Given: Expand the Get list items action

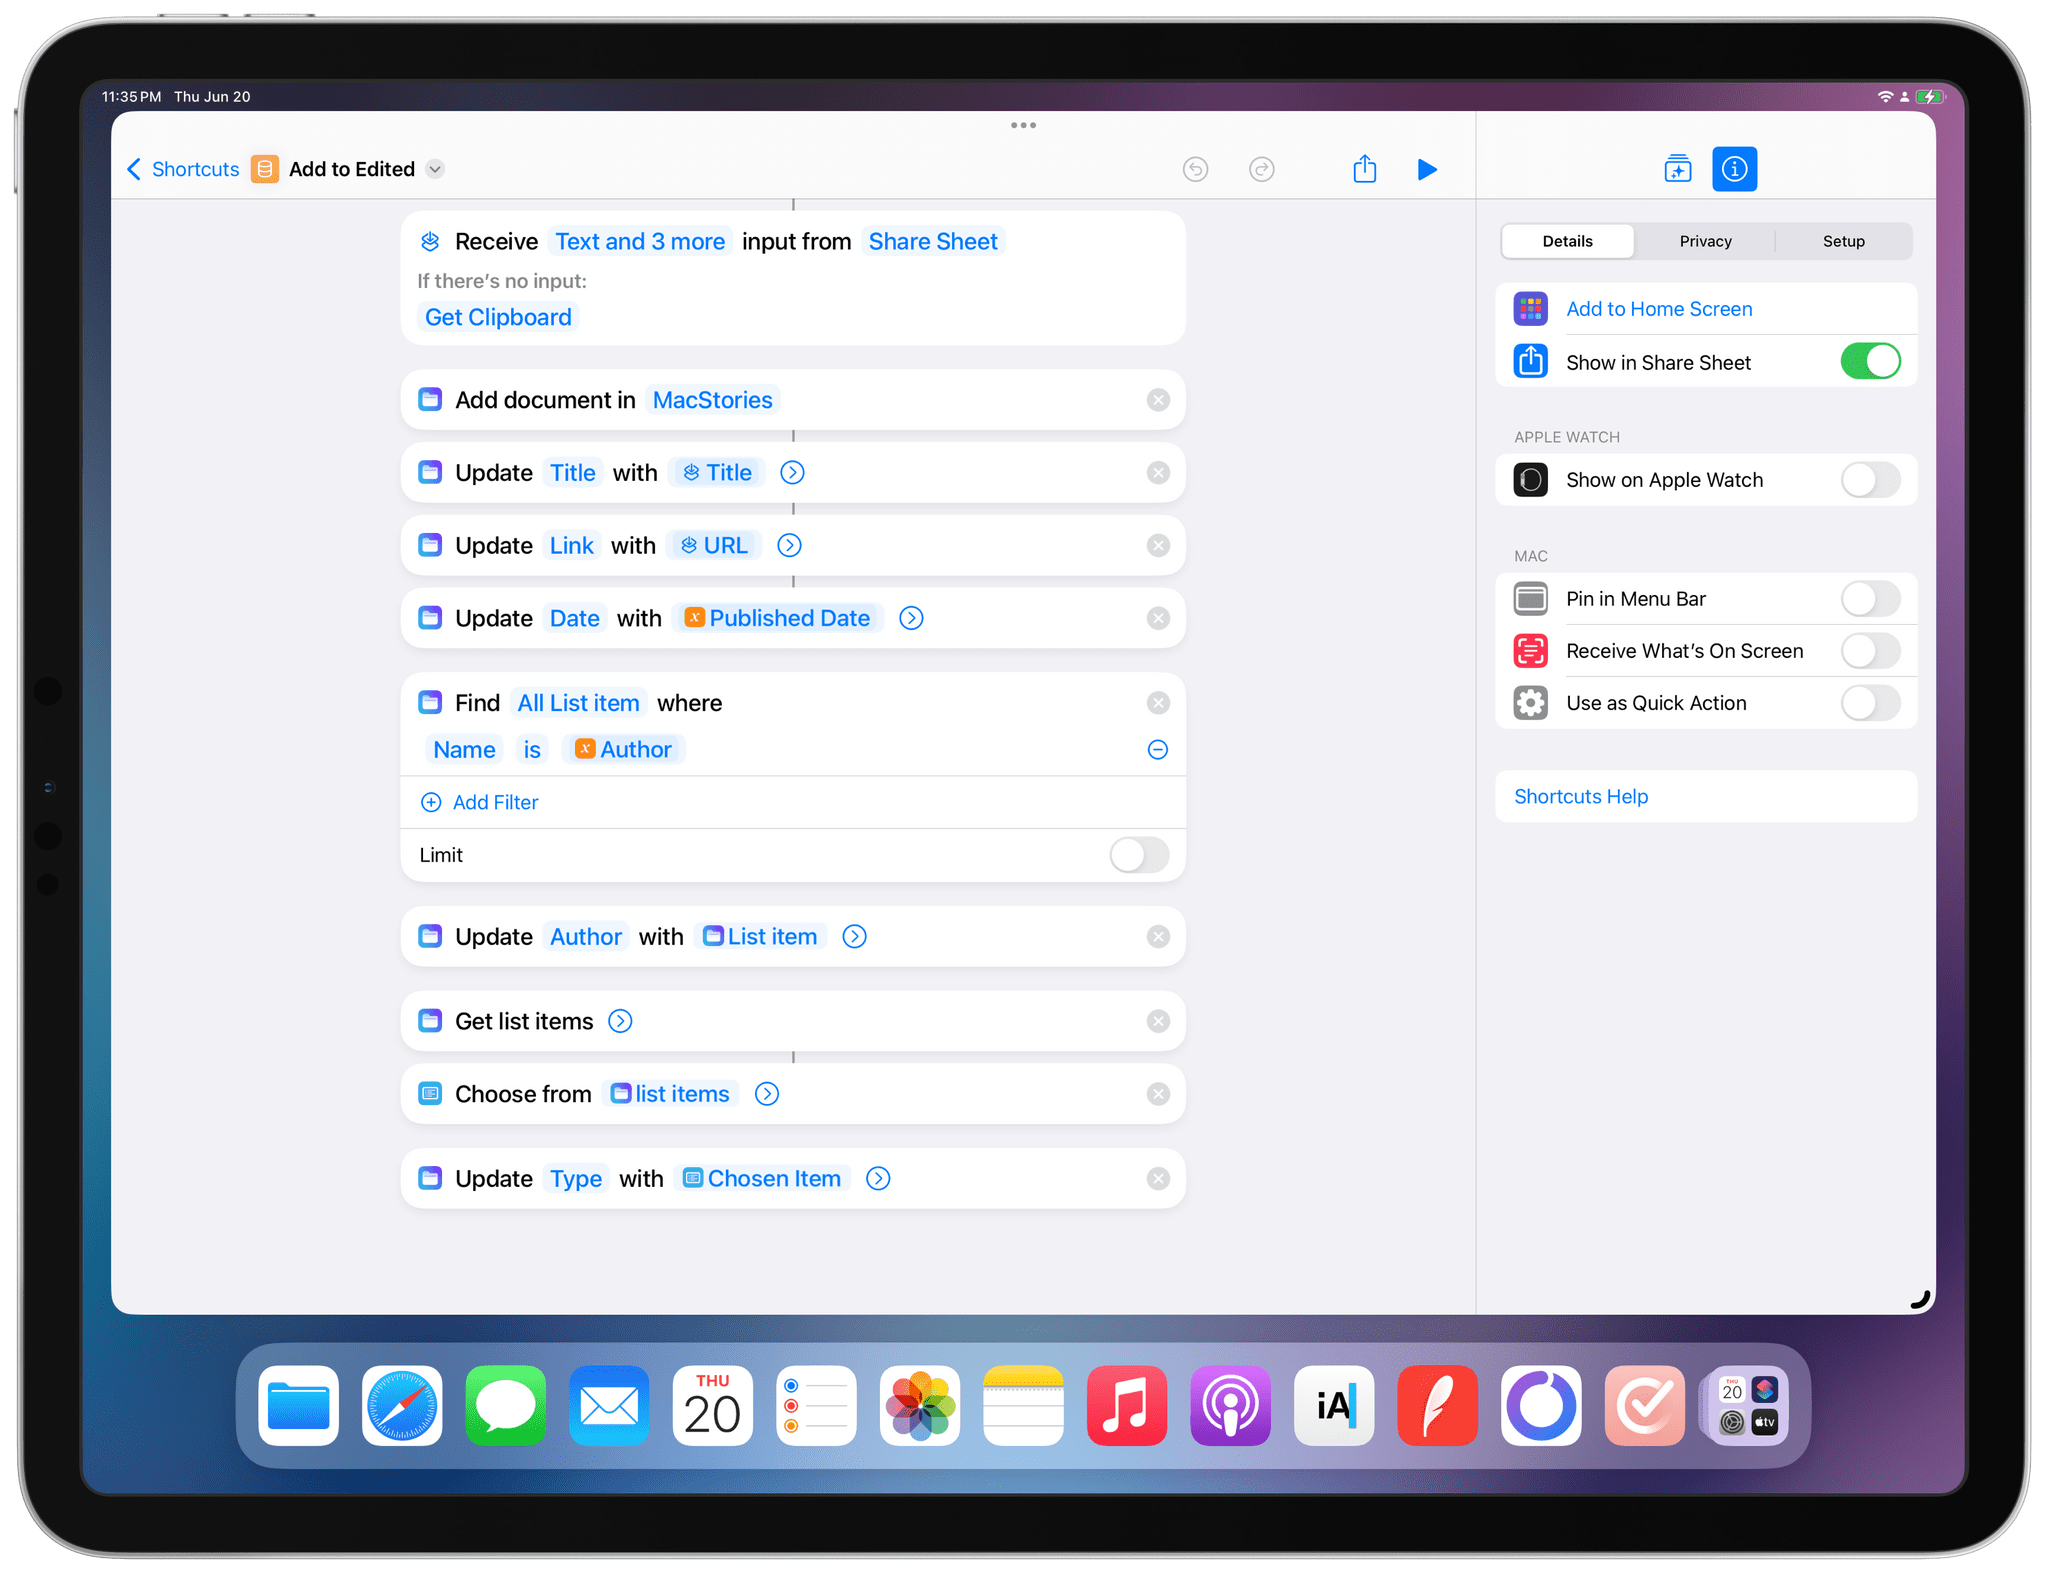Looking at the screenshot, I should click(x=620, y=1021).
